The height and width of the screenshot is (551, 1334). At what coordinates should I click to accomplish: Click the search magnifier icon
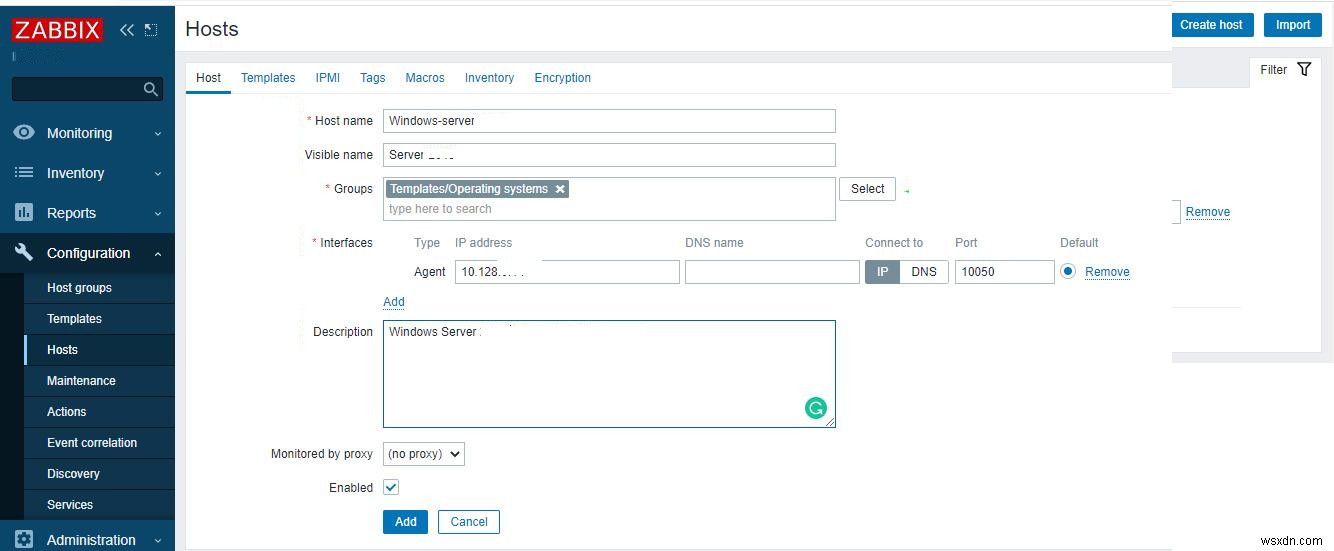(x=151, y=89)
